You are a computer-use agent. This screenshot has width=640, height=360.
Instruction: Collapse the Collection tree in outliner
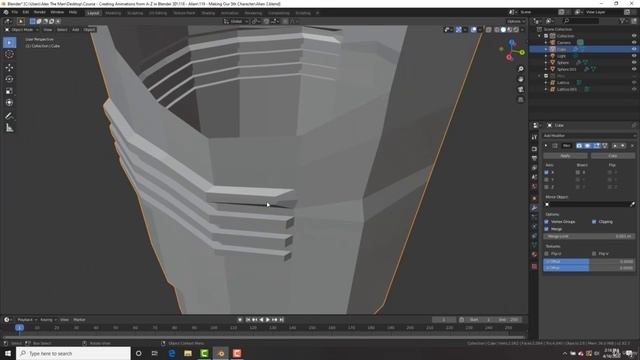point(540,36)
